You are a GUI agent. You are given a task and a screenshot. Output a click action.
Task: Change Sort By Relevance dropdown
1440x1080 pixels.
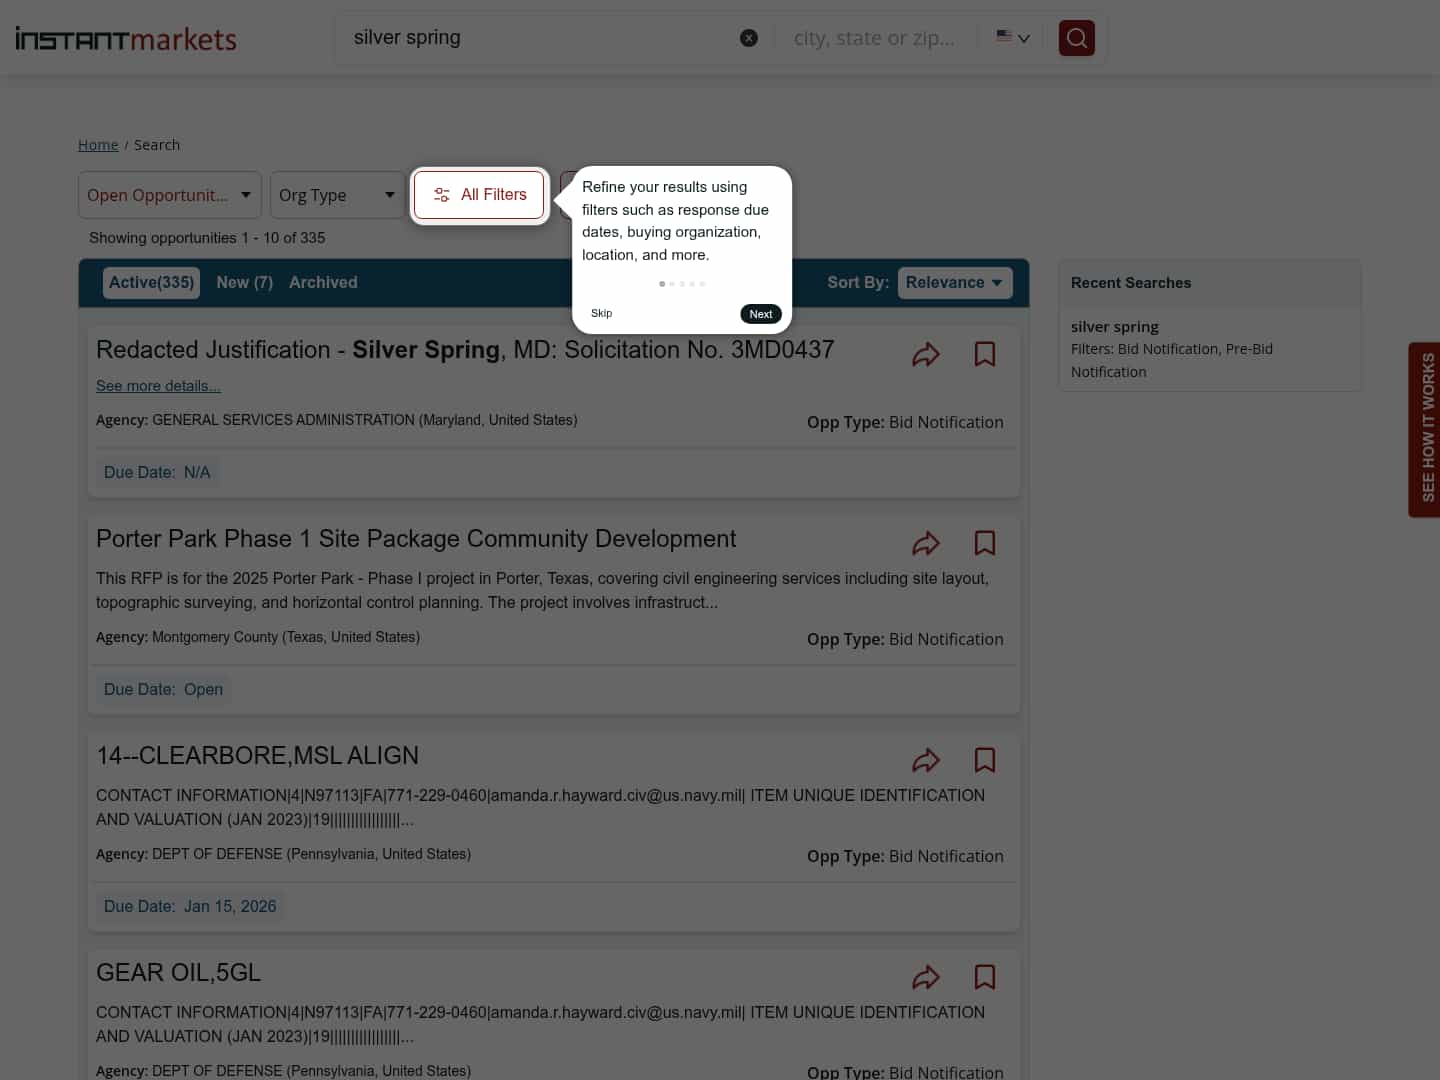[x=954, y=283]
